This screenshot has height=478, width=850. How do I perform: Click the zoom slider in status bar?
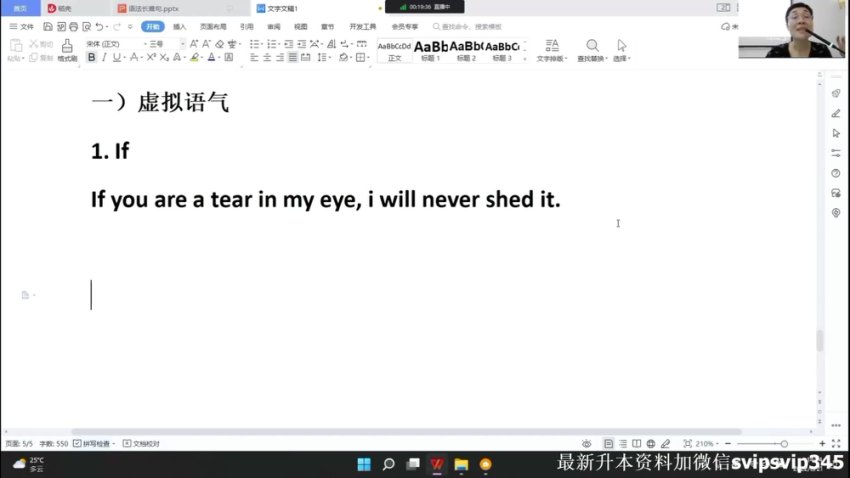click(x=783, y=443)
